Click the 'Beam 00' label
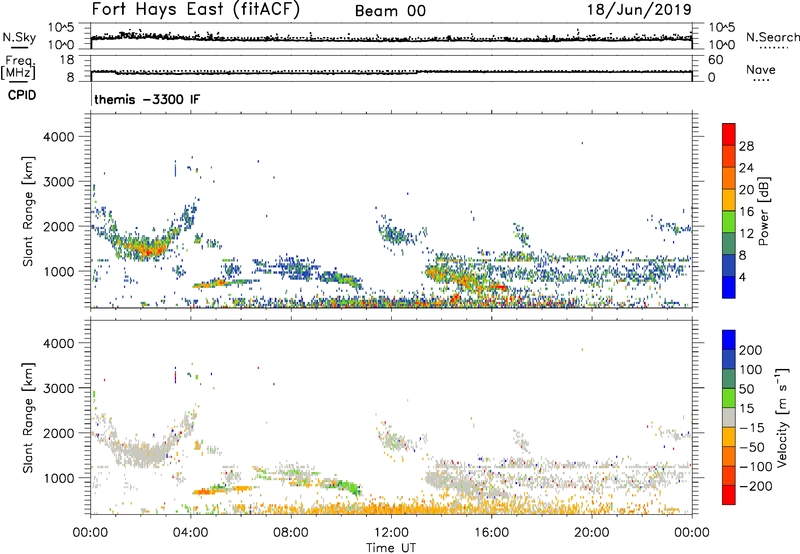The width and height of the screenshot is (800, 554). point(390,11)
